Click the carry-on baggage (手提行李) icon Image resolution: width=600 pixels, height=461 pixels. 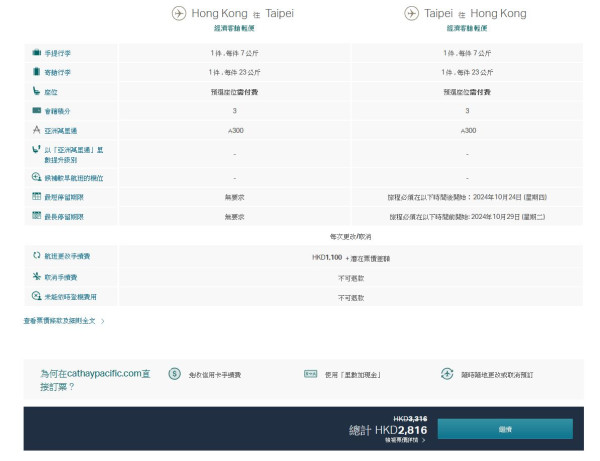pos(36,51)
